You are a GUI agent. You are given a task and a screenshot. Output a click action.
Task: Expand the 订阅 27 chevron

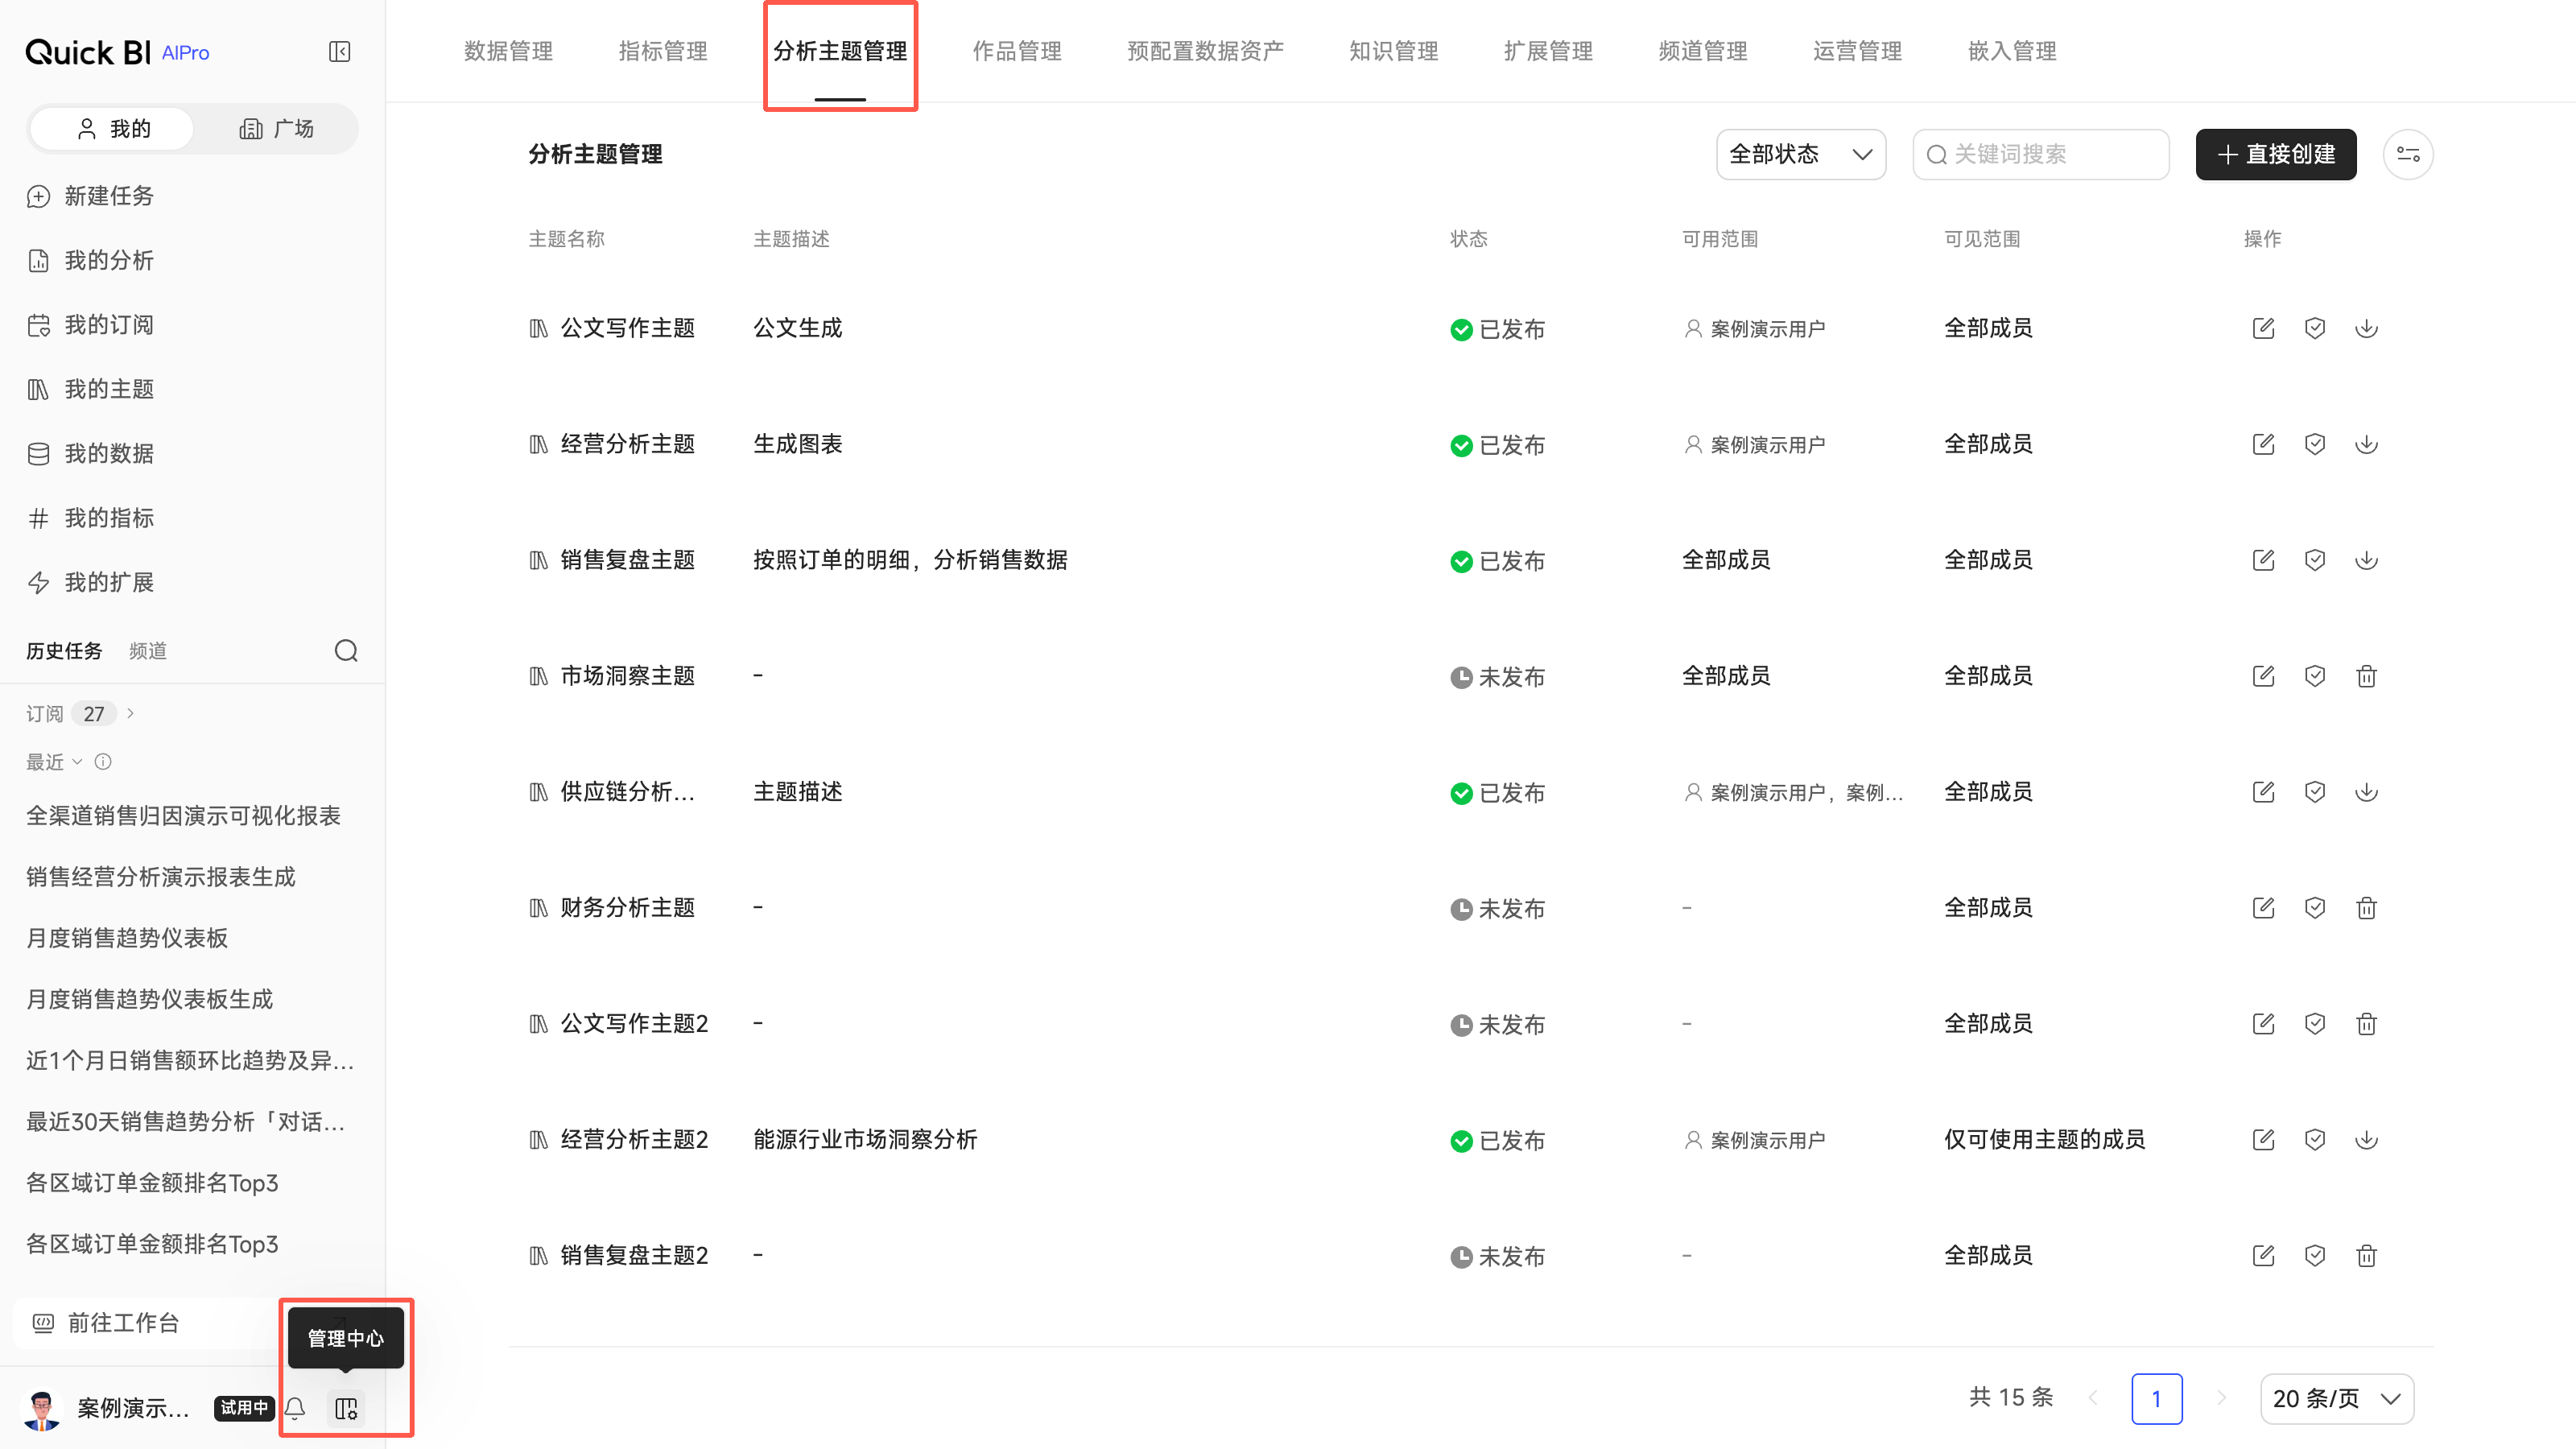tap(131, 714)
